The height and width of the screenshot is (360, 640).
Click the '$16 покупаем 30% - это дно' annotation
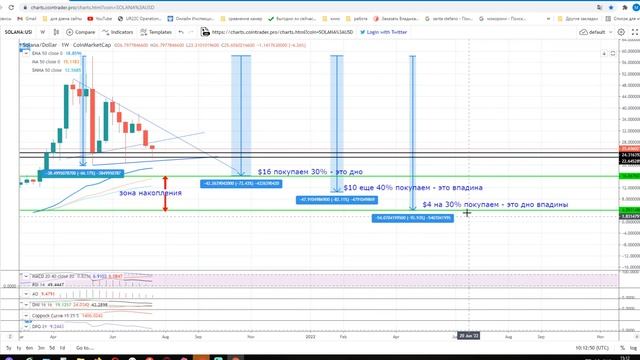pyautogui.click(x=310, y=172)
